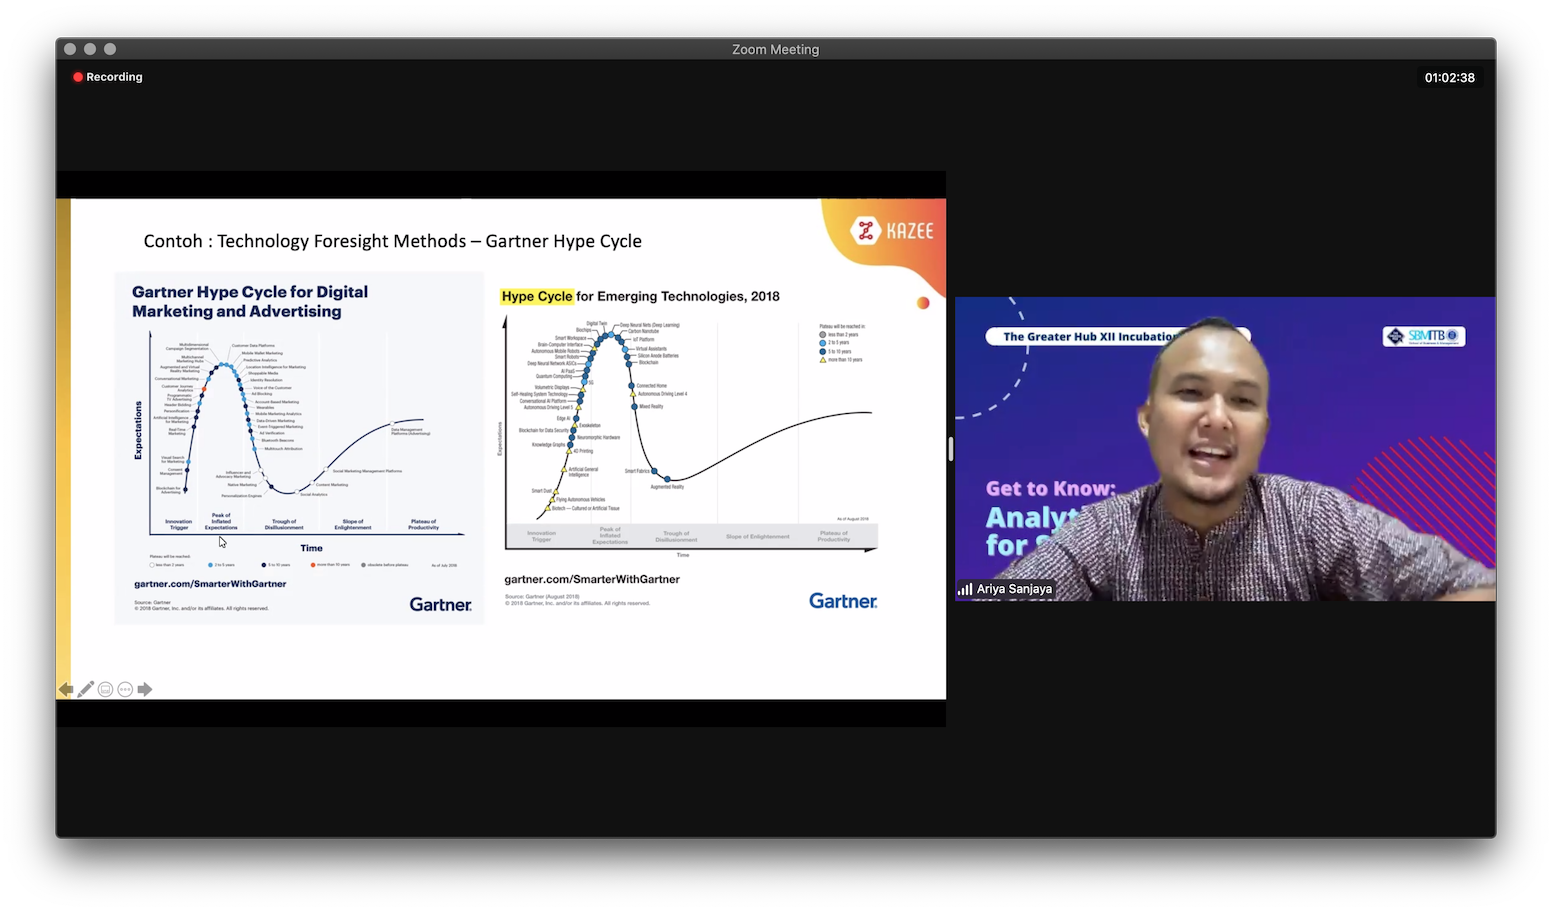This screenshot has width=1552, height=912.
Task: Select Ariya Sanjaya's video thumbnail
Action: (x=1225, y=449)
